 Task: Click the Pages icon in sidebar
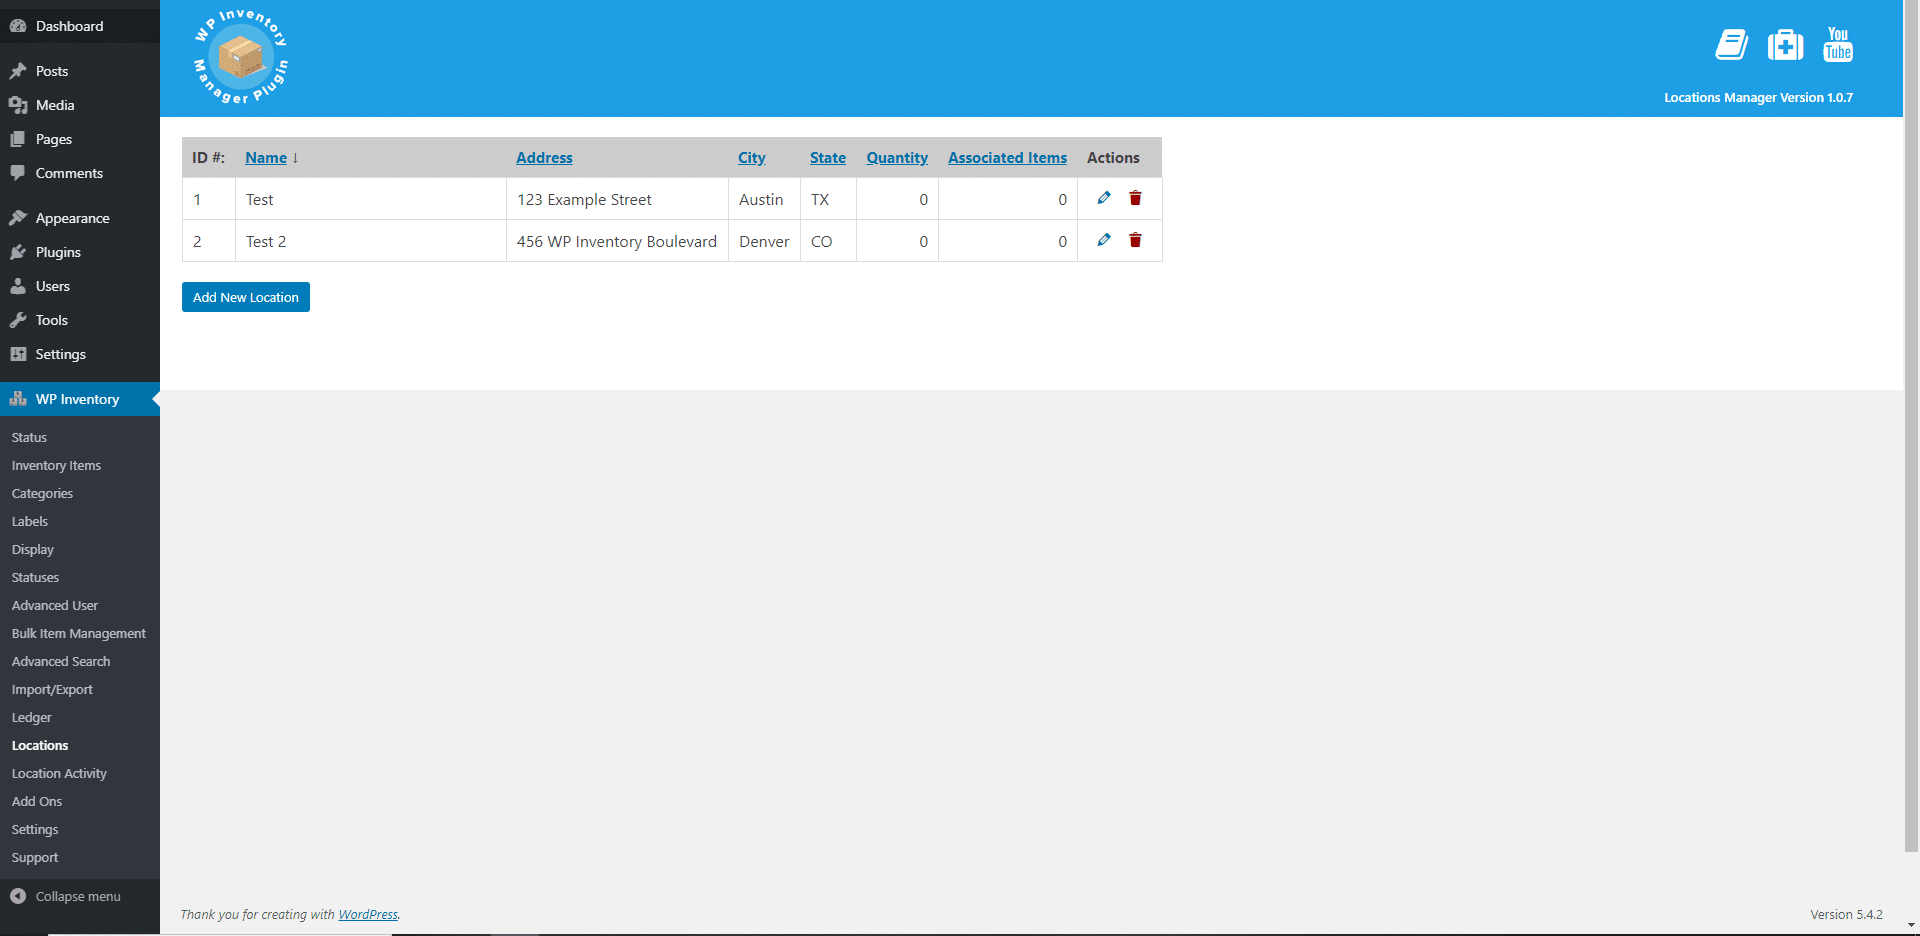point(18,139)
